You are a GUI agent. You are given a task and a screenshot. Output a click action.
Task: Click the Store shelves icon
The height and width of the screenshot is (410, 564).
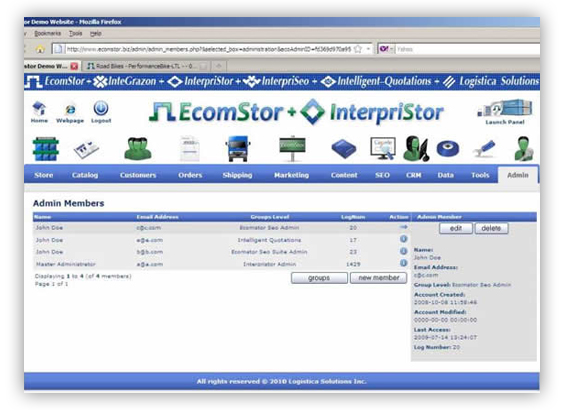(x=45, y=149)
